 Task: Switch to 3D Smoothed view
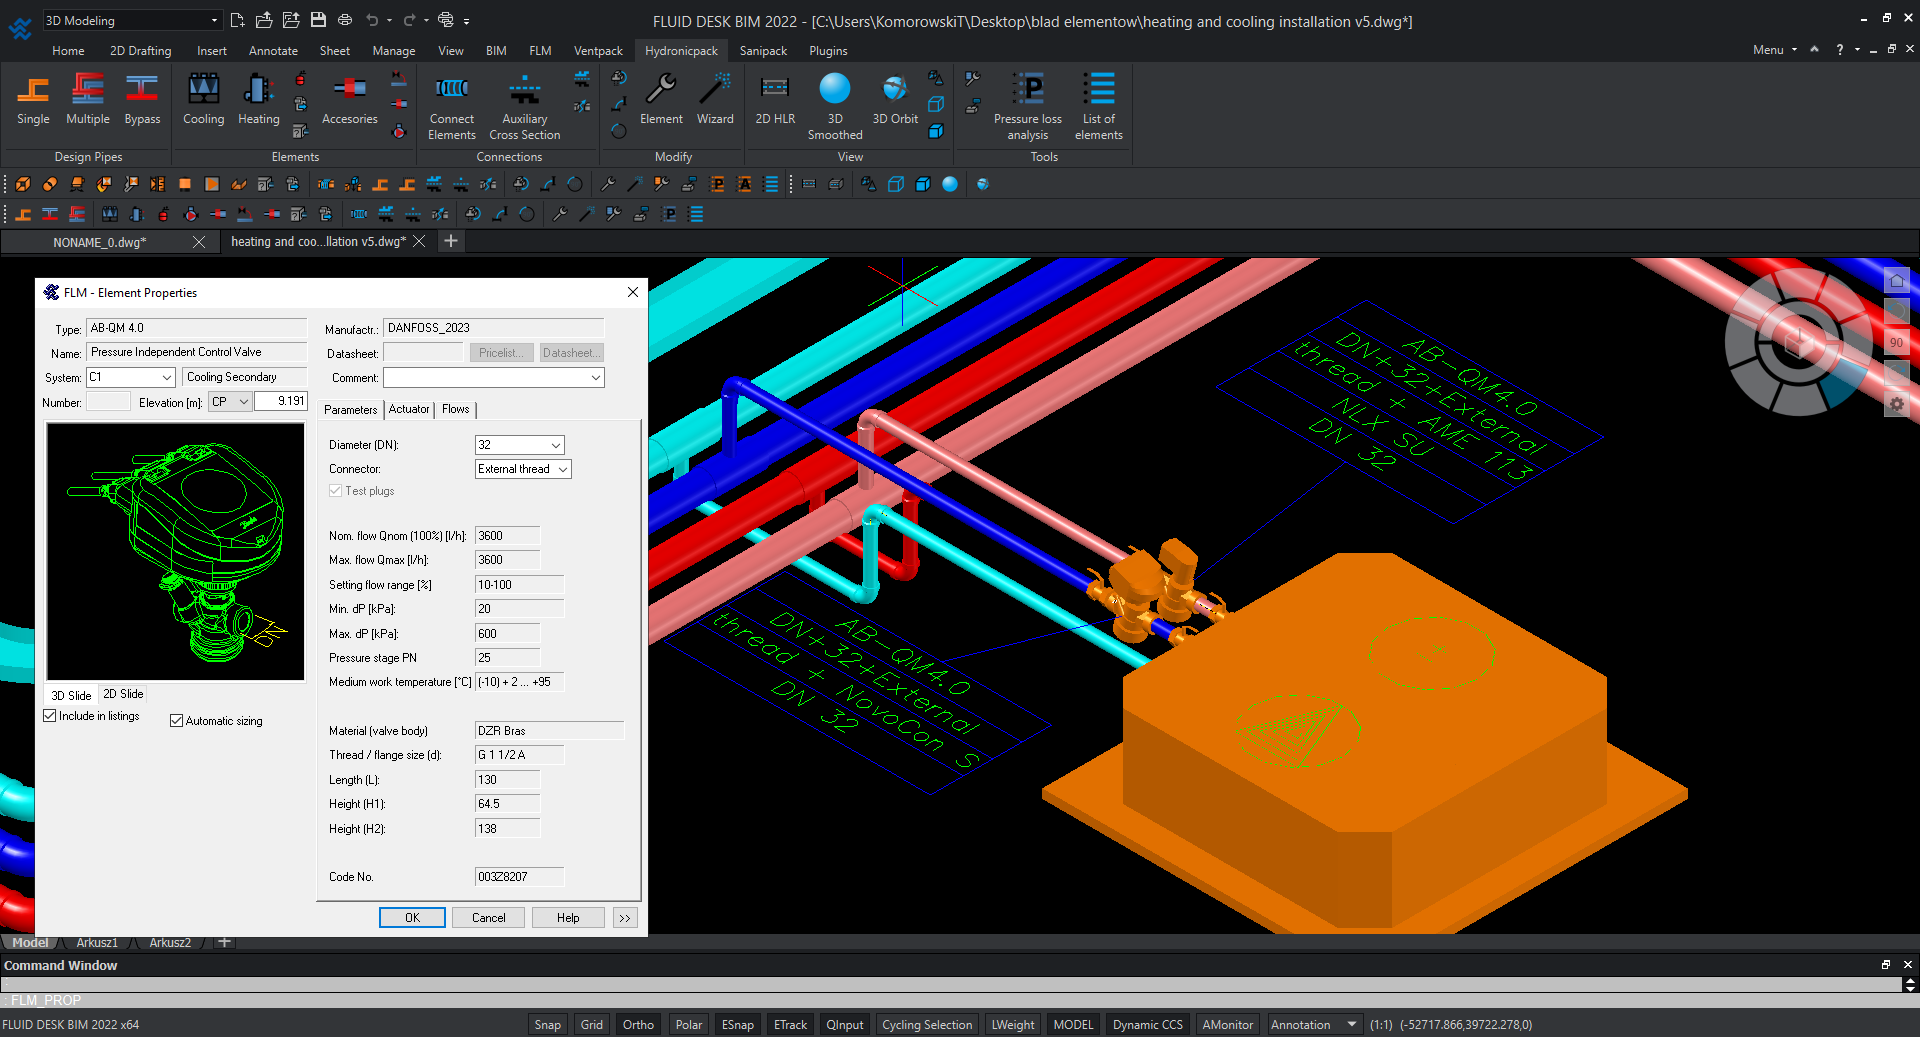point(834,100)
